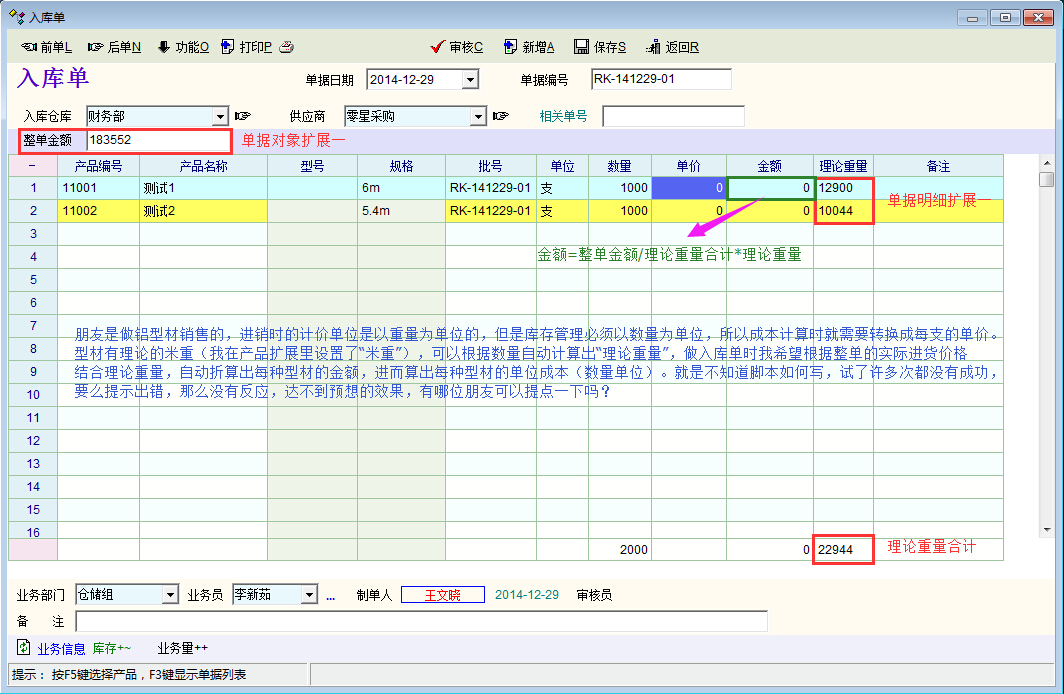Open the 供应商 supplier dropdown
The width and height of the screenshot is (1064, 694).
tap(478, 116)
